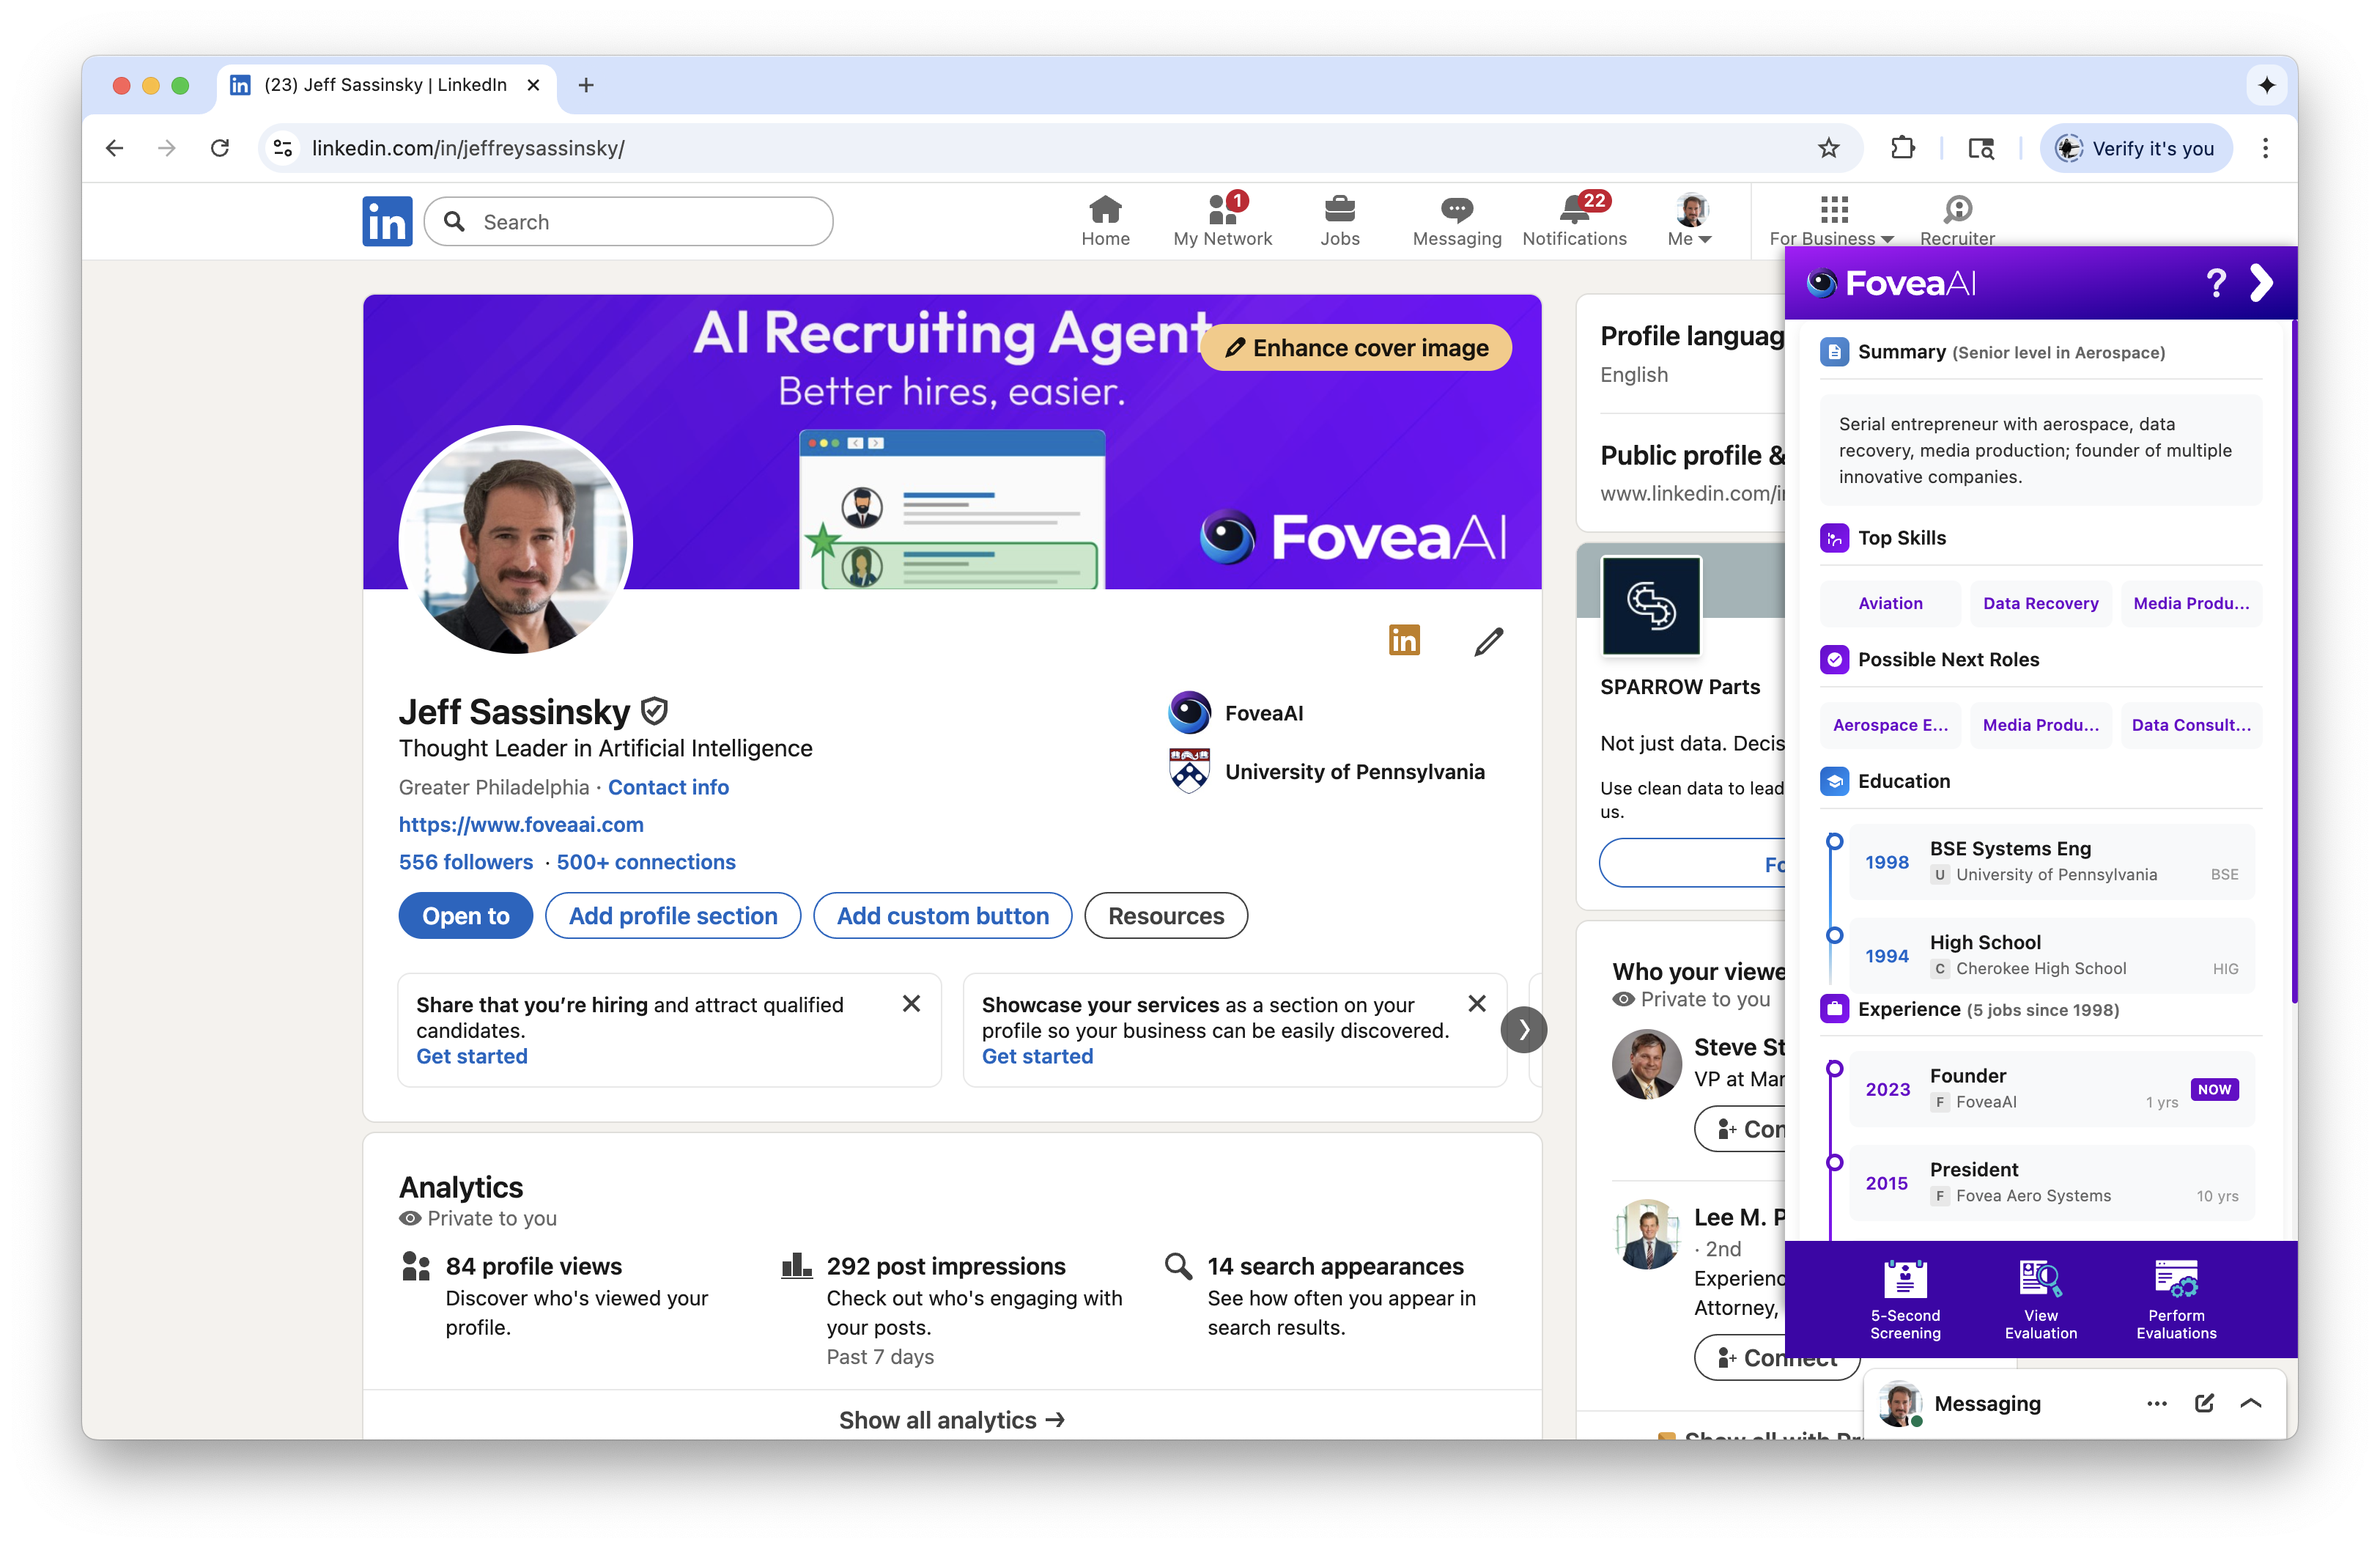Image resolution: width=2380 pixels, height=1548 pixels.
Task: Open new browser tab plus button
Action: 586,85
